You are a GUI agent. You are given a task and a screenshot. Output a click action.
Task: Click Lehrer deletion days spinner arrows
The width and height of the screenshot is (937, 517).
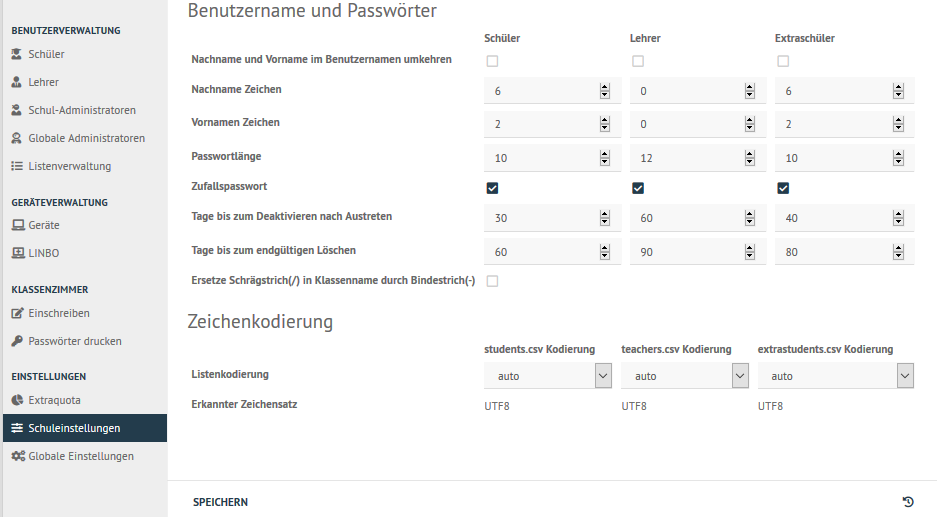pos(750,252)
